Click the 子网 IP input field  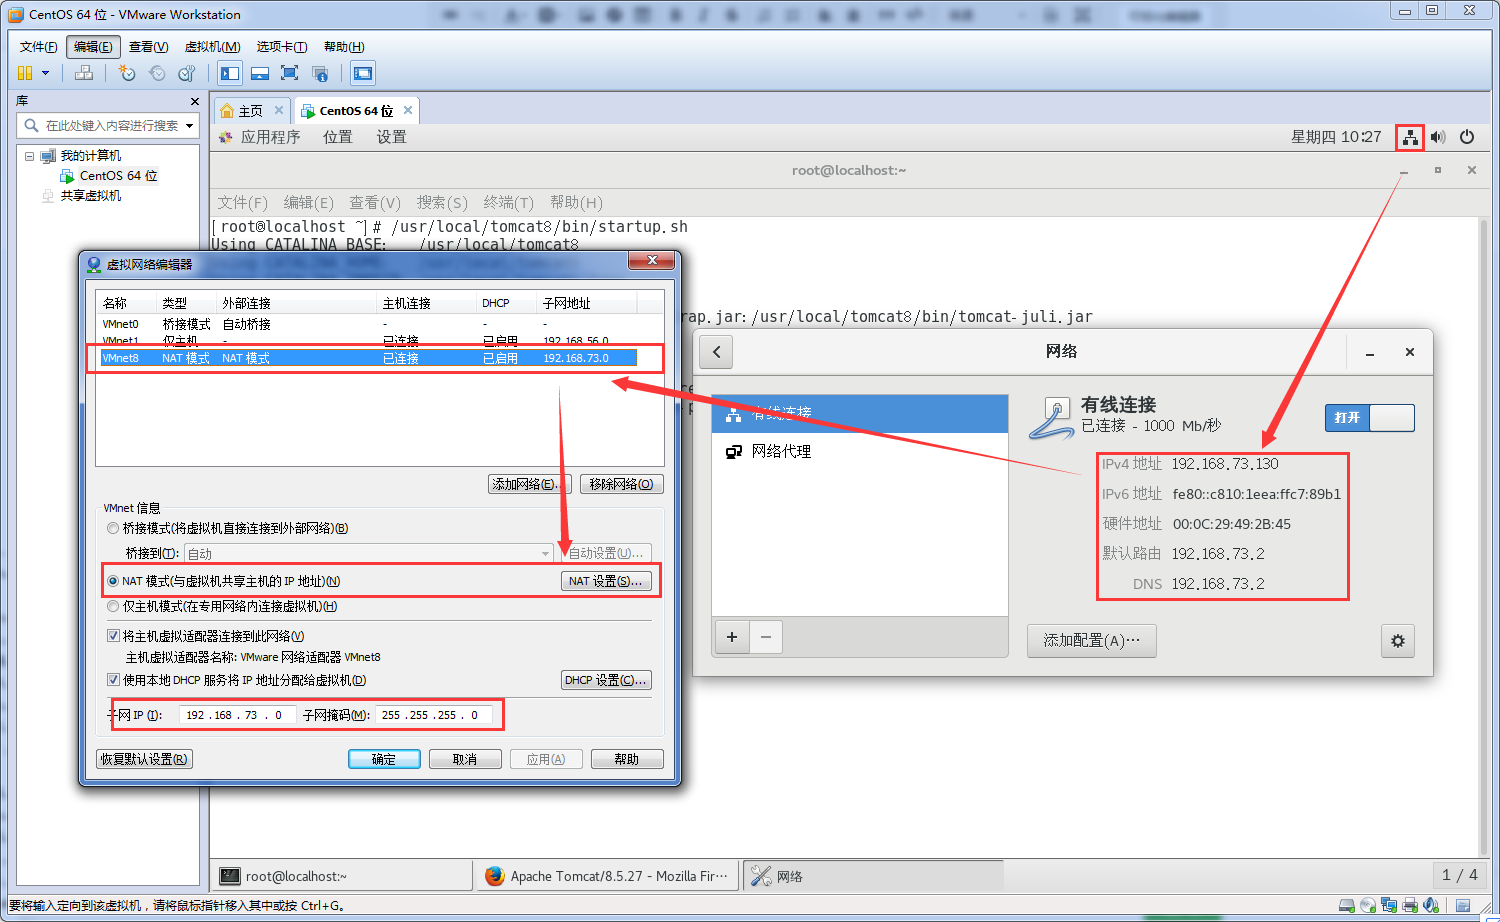point(237,715)
